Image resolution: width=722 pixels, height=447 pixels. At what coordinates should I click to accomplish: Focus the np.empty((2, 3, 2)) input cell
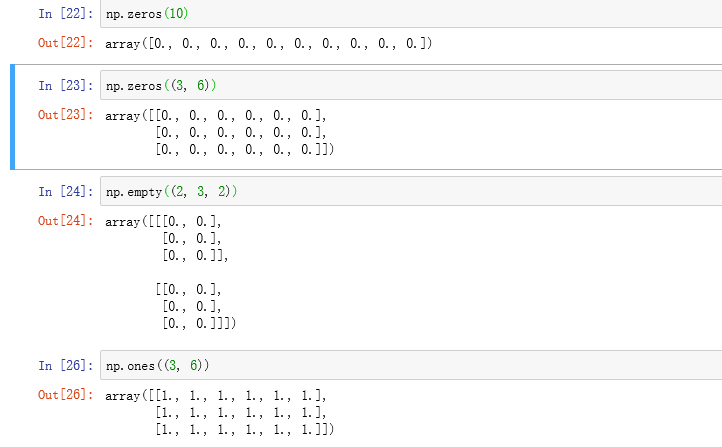coord(400,191)
